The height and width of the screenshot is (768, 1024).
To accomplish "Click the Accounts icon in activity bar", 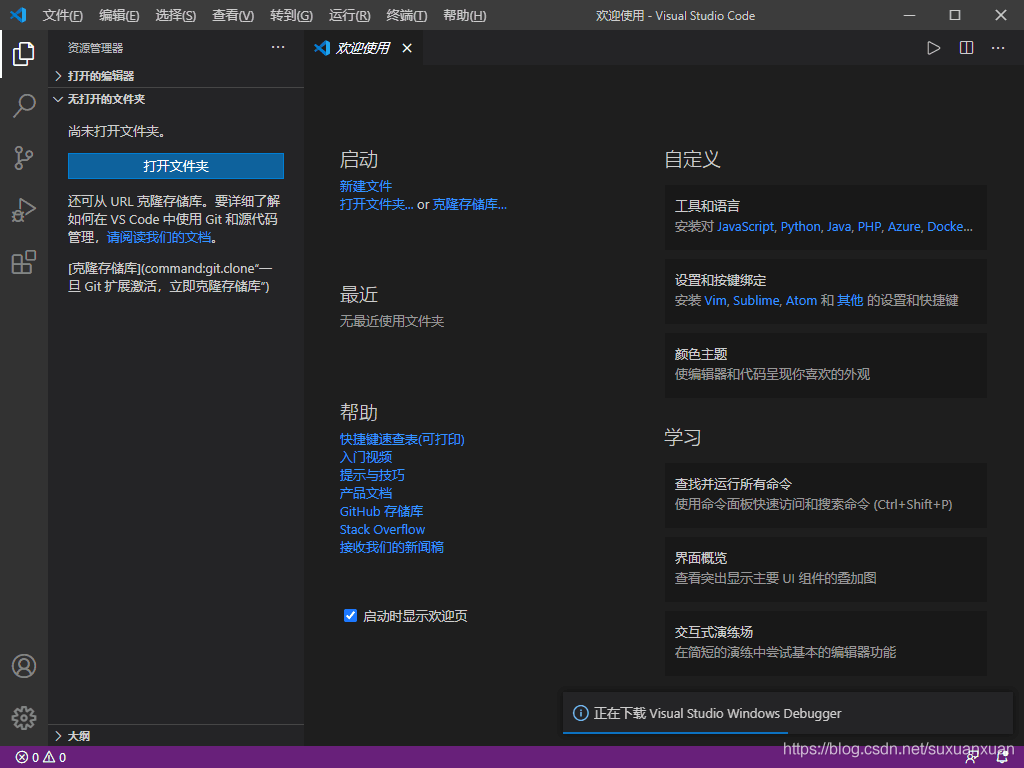I will [24, 666].
